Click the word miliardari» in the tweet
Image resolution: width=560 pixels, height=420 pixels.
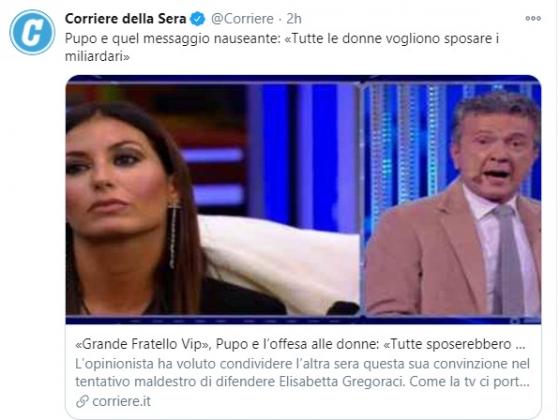[x=97, y=56]
